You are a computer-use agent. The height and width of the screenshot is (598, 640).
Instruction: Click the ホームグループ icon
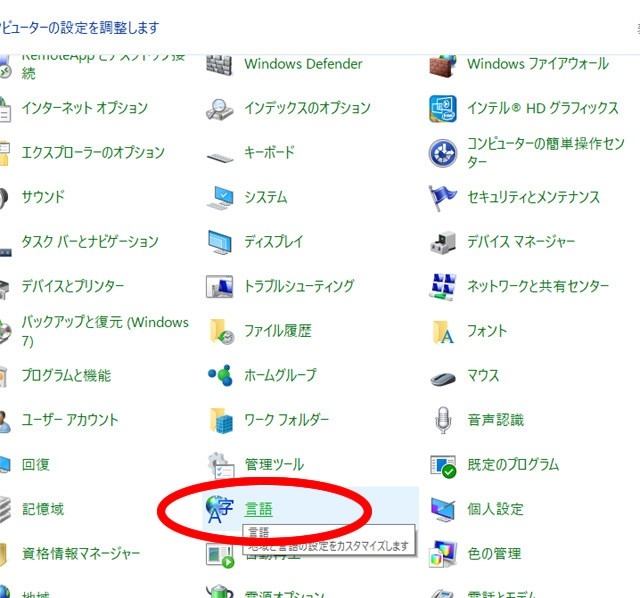pyautogui.click(x=219, y=376)
